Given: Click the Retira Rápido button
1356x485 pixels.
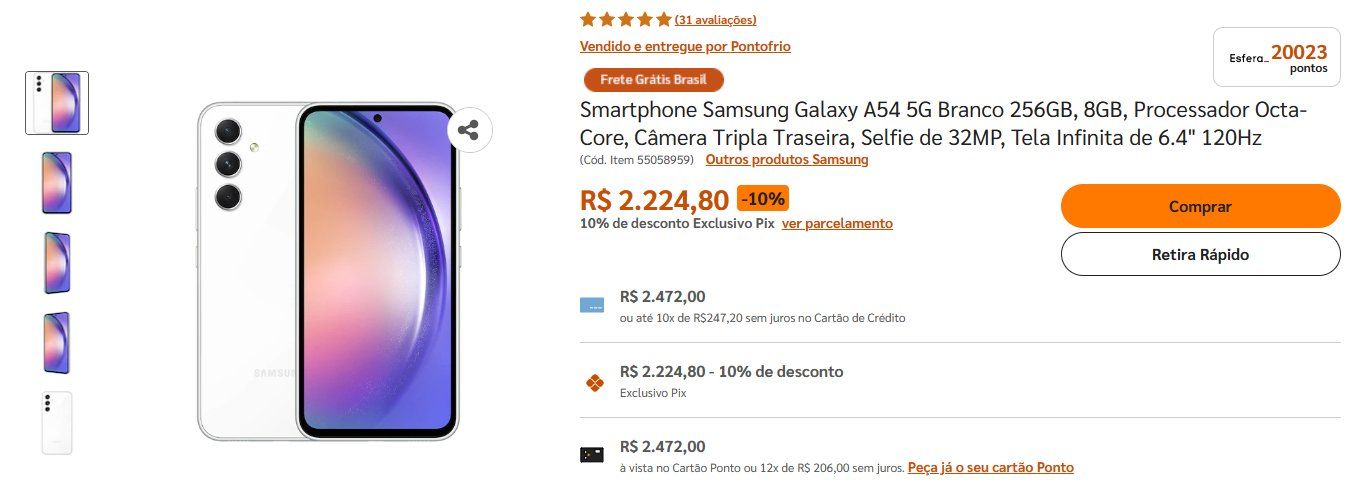Looking at the screenshot, I should click(1200, 254).
